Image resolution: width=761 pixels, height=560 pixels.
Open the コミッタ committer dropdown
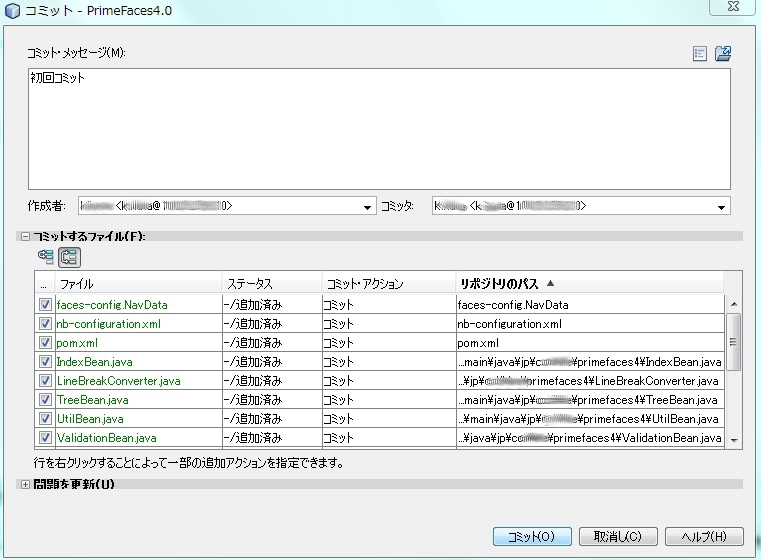pos(721,207)
